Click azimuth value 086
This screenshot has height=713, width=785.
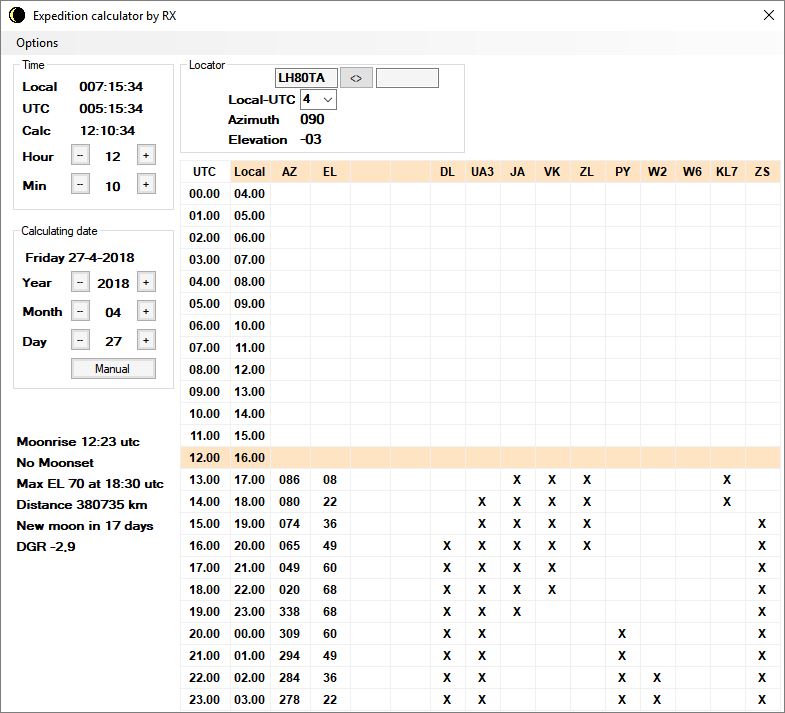tap(290, 480)
